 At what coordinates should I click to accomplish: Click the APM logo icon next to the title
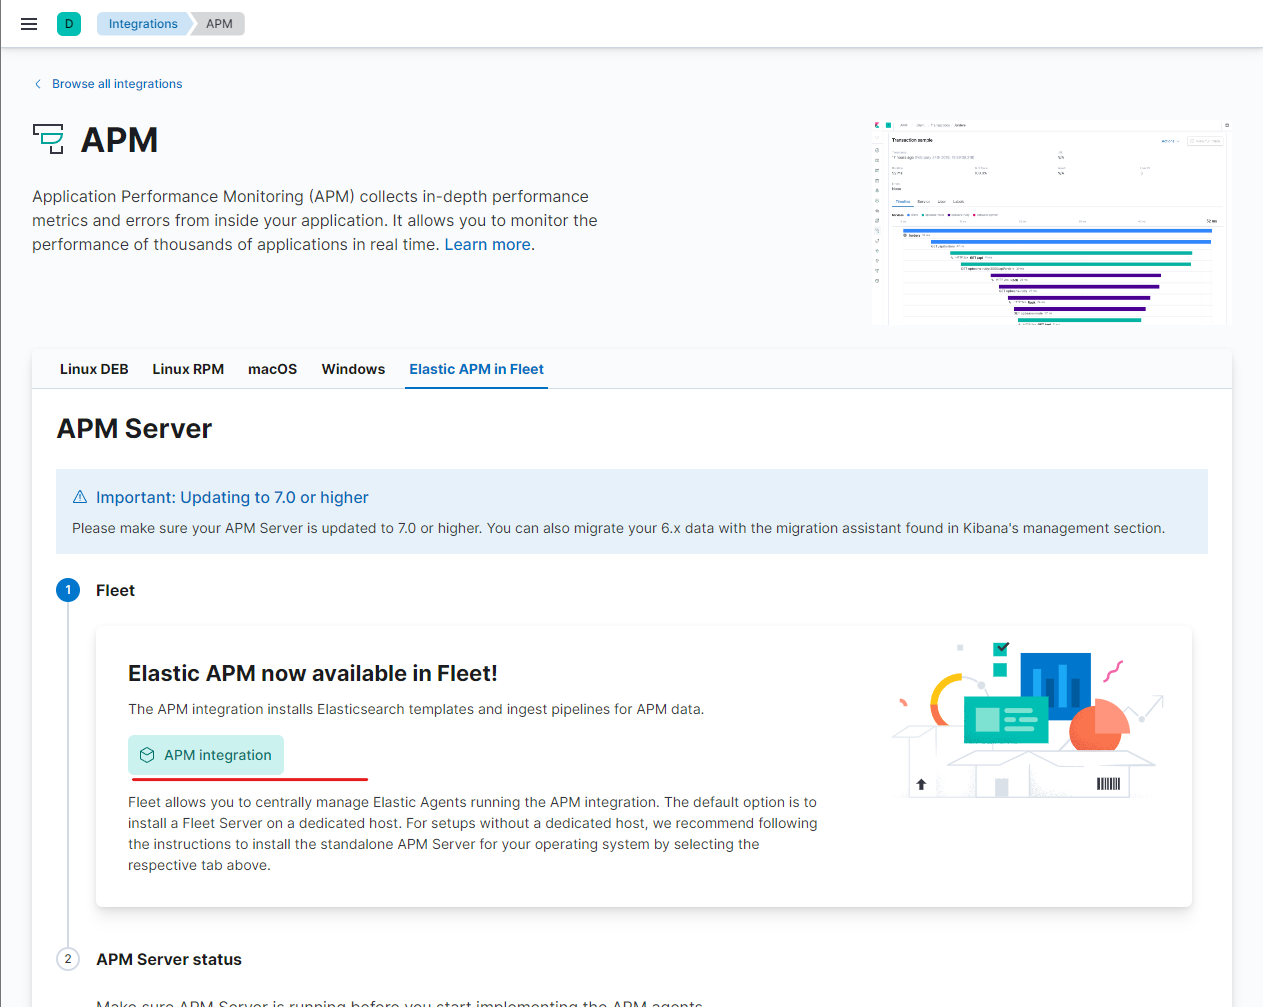48,139
